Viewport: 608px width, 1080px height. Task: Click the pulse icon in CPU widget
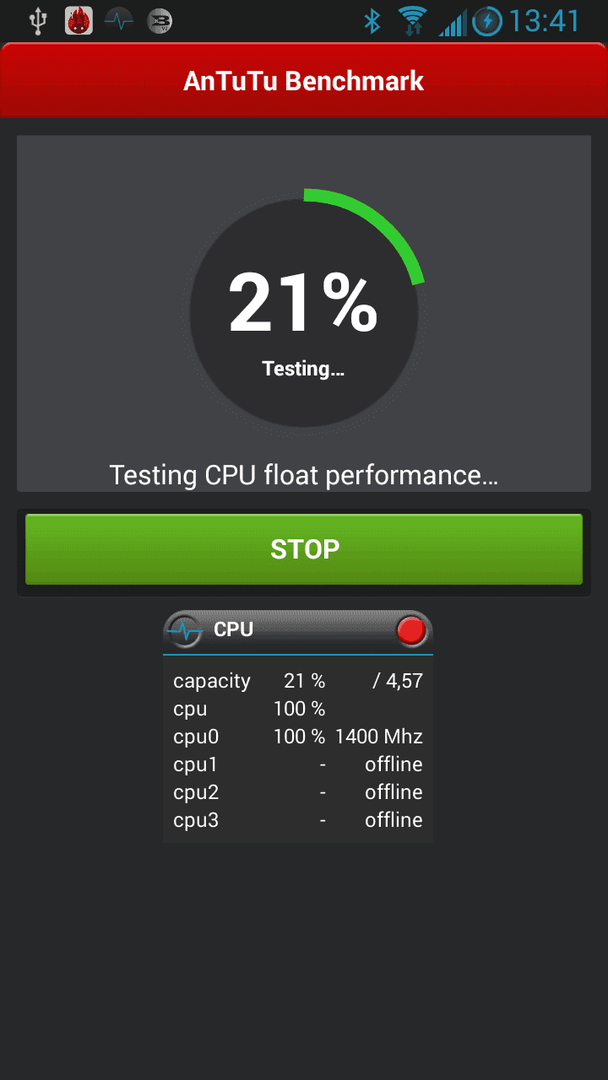tap(185, 630)
